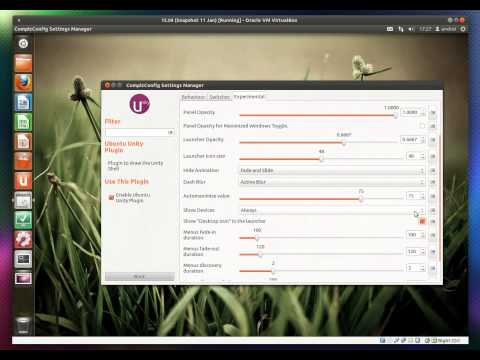Click the Panel Opacity spinner arrows

point(423,113)
